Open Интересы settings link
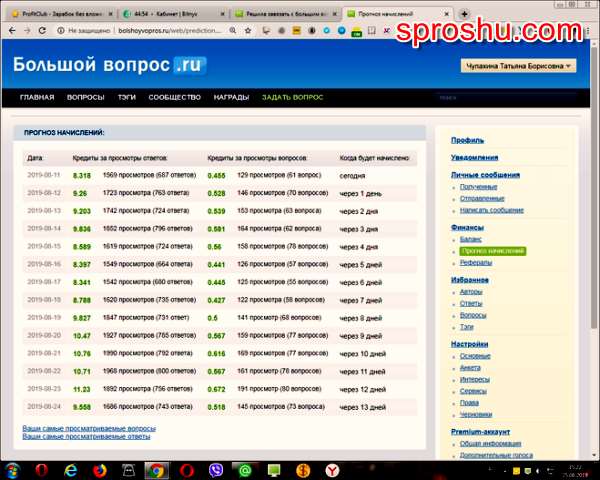This screenshot has width=600, height=480. (474, 379)
